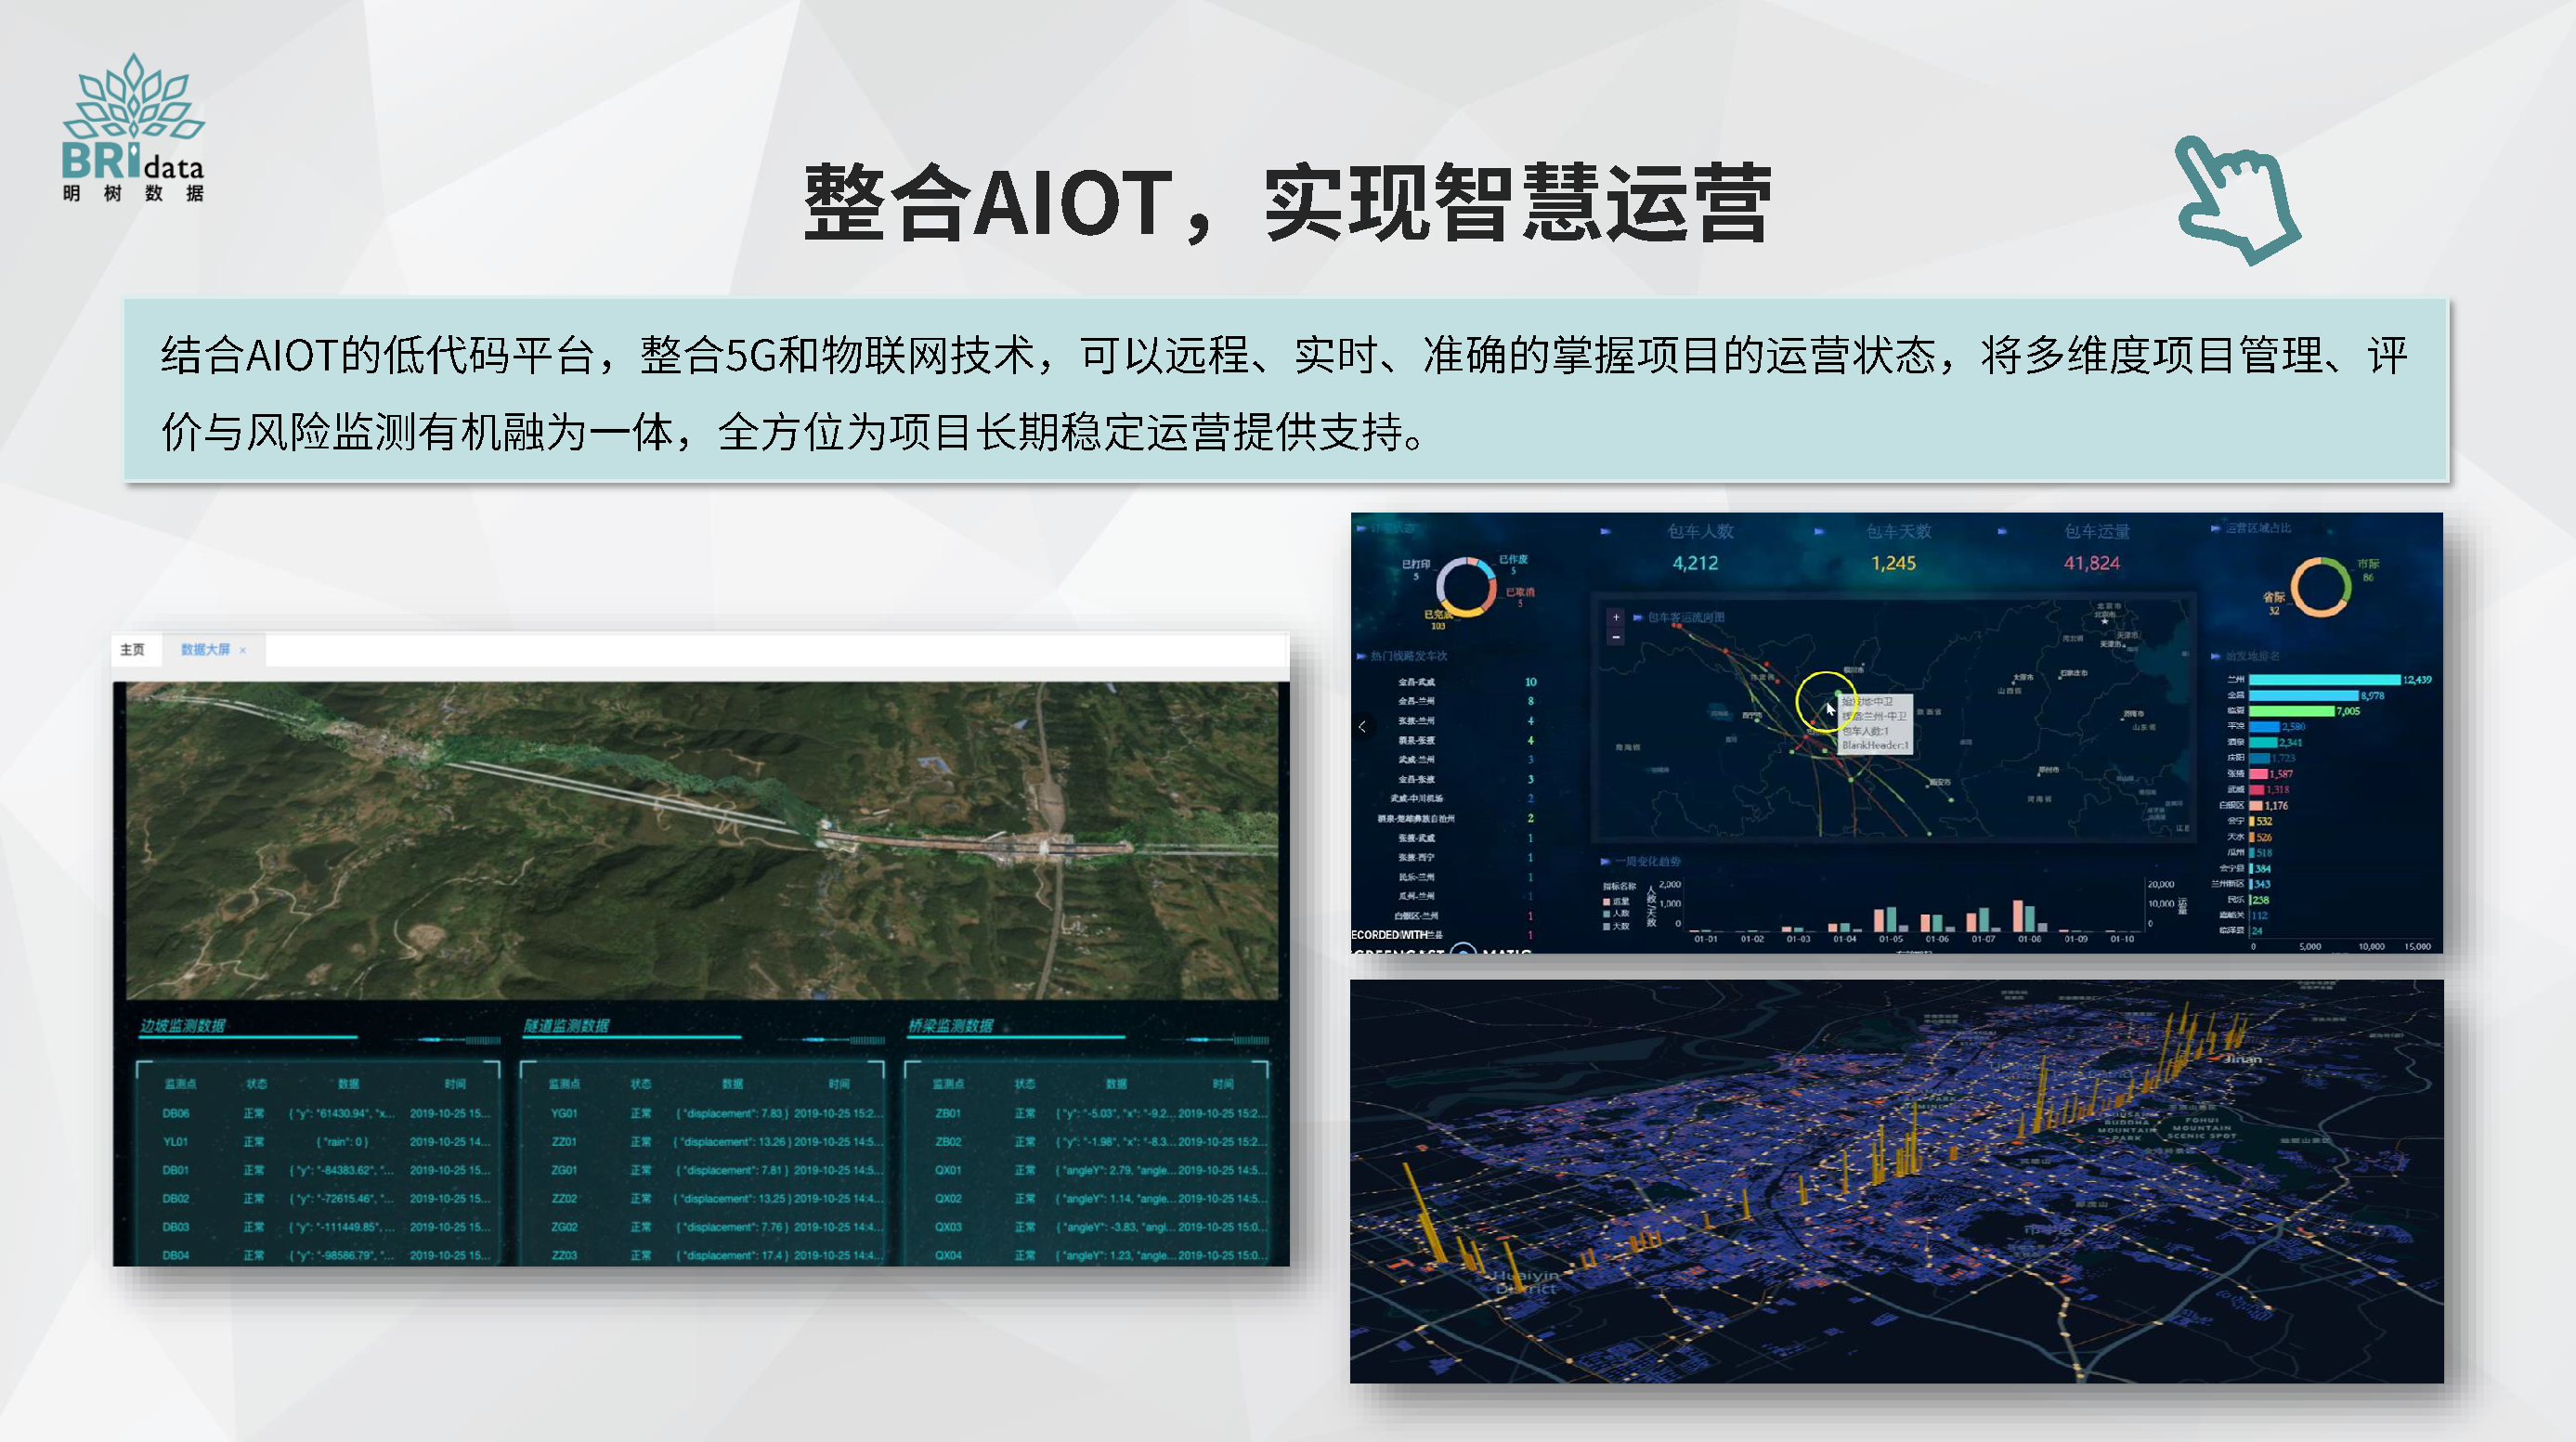Click the 运营区域占比 donut chart
Image resolution: width=2576 pixels, height=1442 pixels.
point(2321,586)
